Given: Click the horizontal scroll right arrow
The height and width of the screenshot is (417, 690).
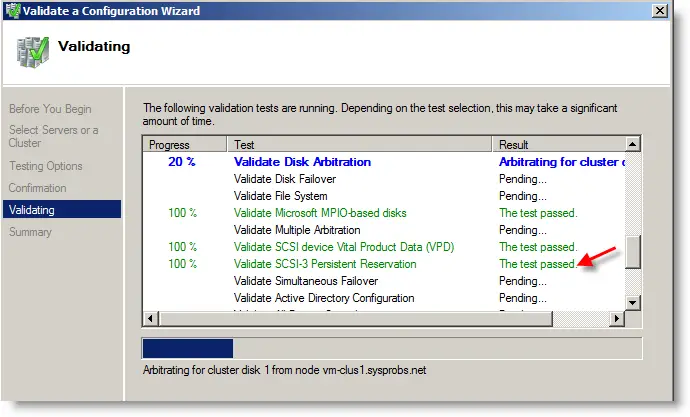Looking at the screenshot, I should (x=617, y=318).
